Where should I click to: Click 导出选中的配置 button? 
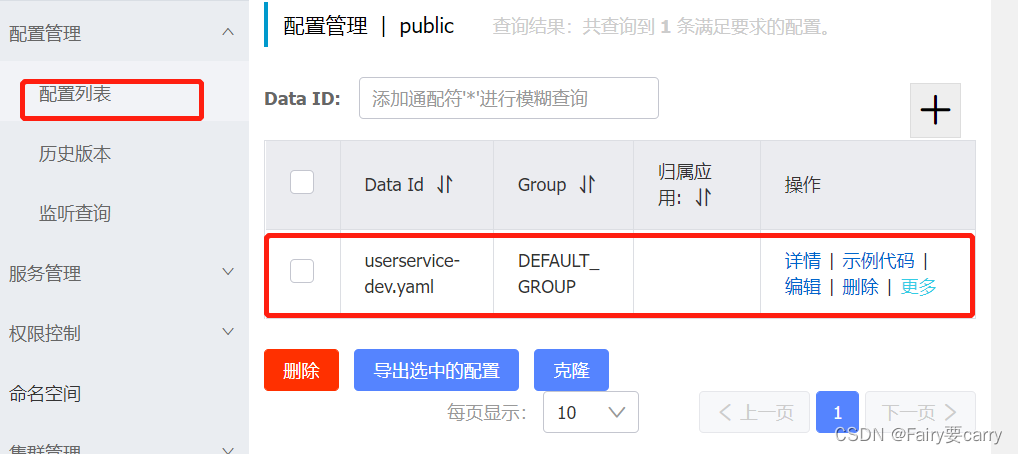coord(436,370)
